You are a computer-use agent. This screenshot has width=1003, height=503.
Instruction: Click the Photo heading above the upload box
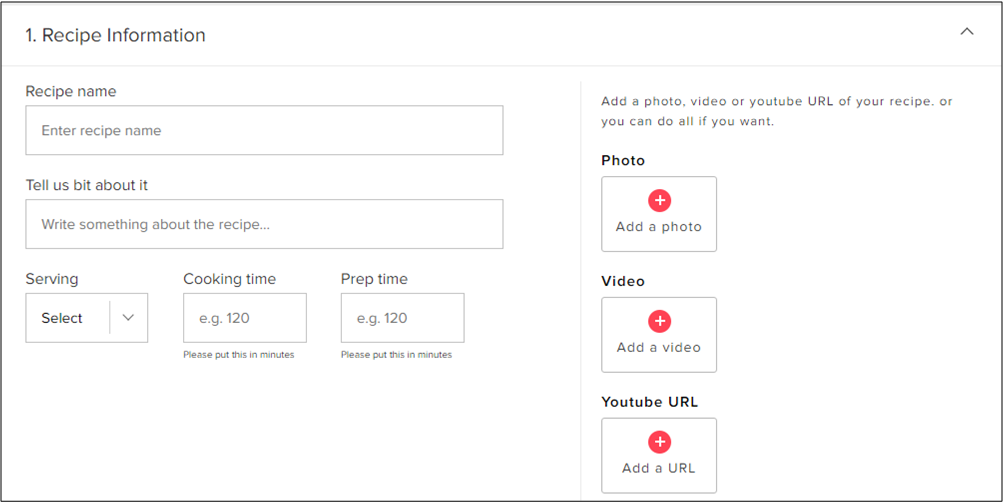(x=623, y=161)
